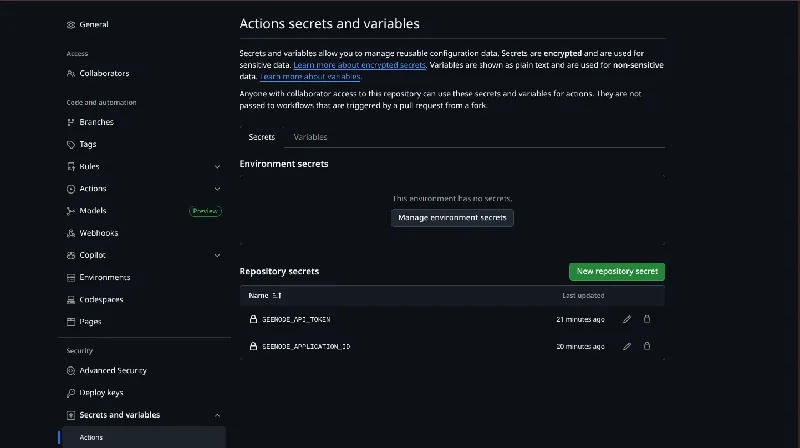Viewport: 800px width, 448px height.
Task: Expand the Copilot sidebar section
Action: (x=217, y=255)
